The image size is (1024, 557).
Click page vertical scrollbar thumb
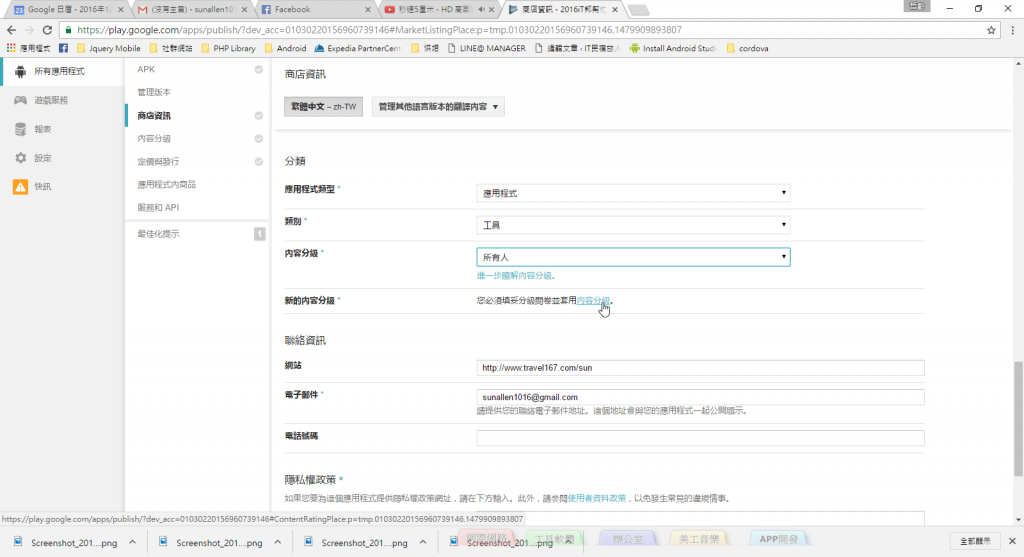point(1018,419)
